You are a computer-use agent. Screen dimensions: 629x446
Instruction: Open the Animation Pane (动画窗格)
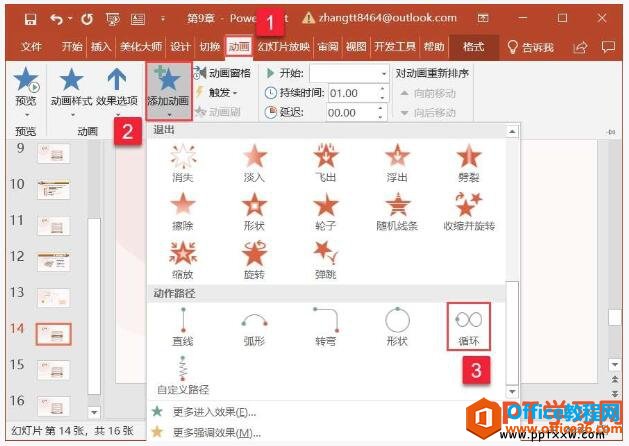pyautogui.click(x=223, y=73)
